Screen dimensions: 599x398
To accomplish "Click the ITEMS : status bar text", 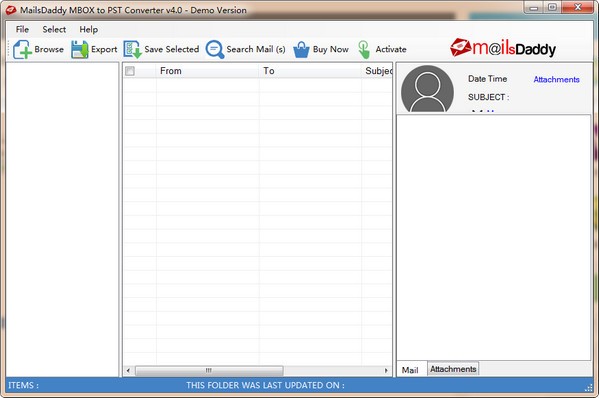I will point(23,385).
